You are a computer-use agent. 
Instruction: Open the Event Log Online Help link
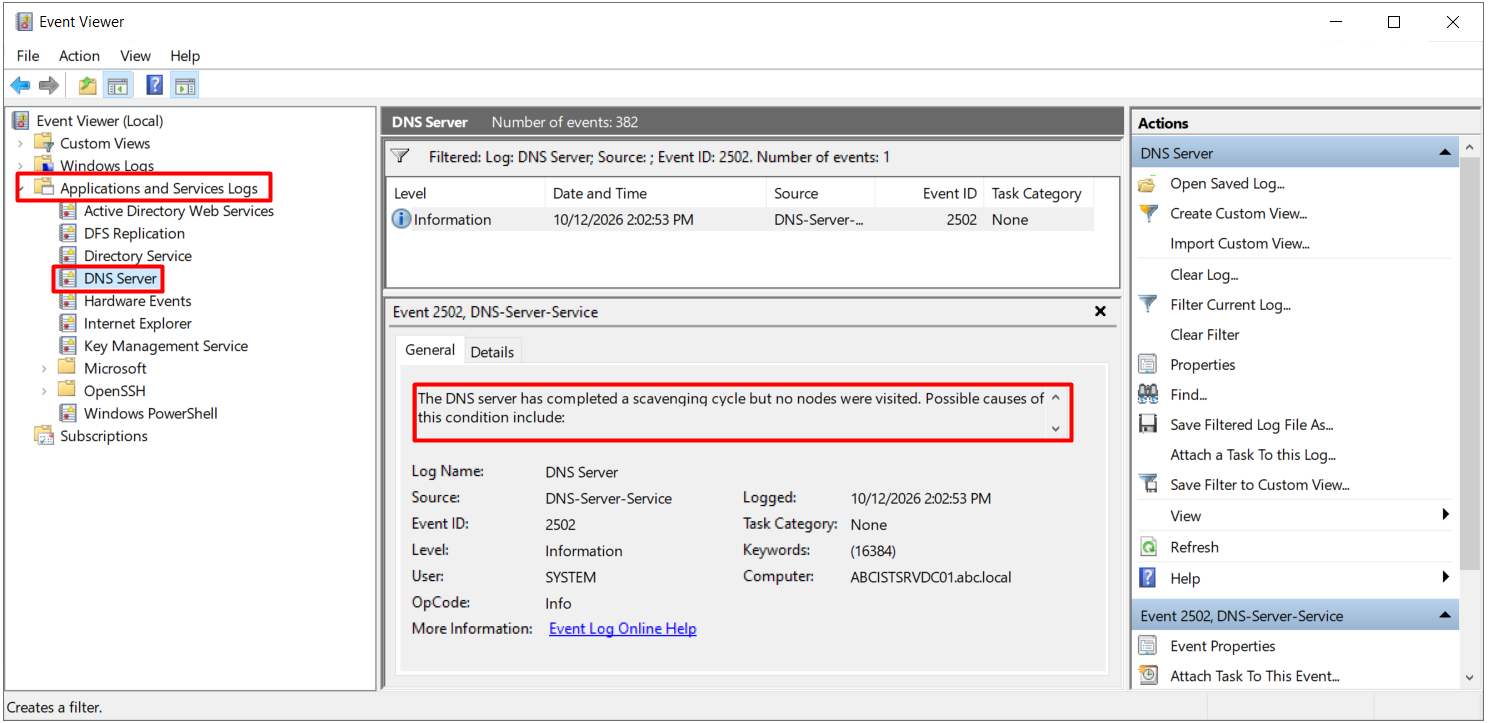pyautogui.click(x=623, y=629)
